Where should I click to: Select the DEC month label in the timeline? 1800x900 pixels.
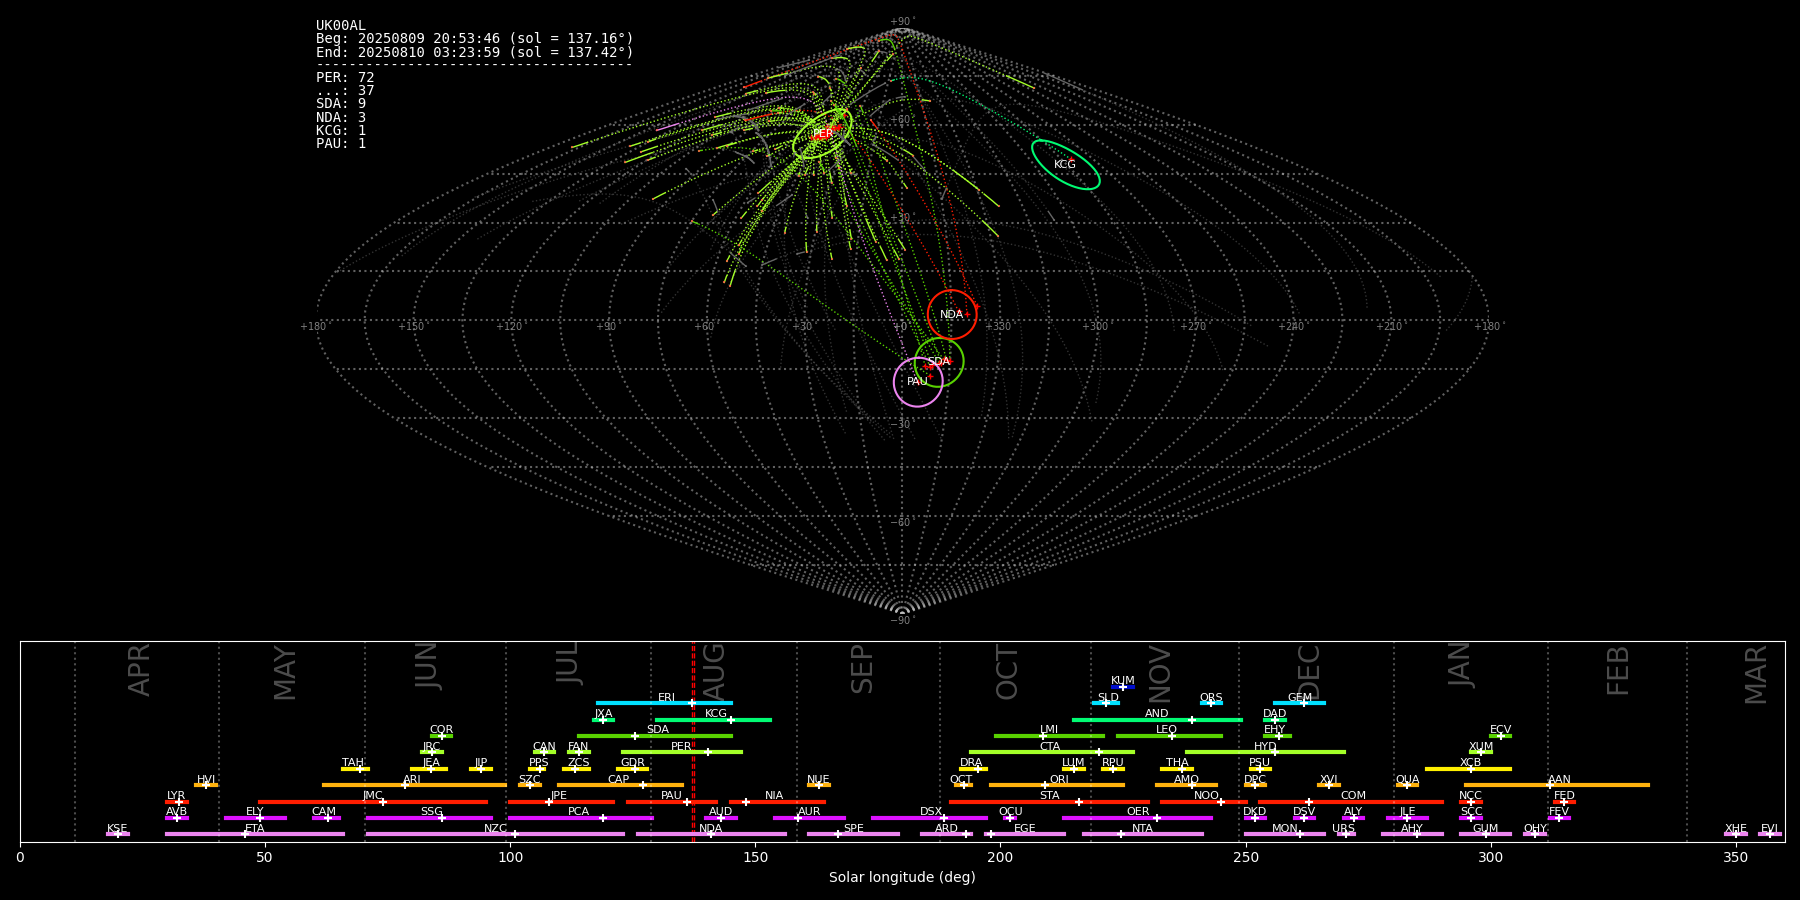(x=1309, y=672)
